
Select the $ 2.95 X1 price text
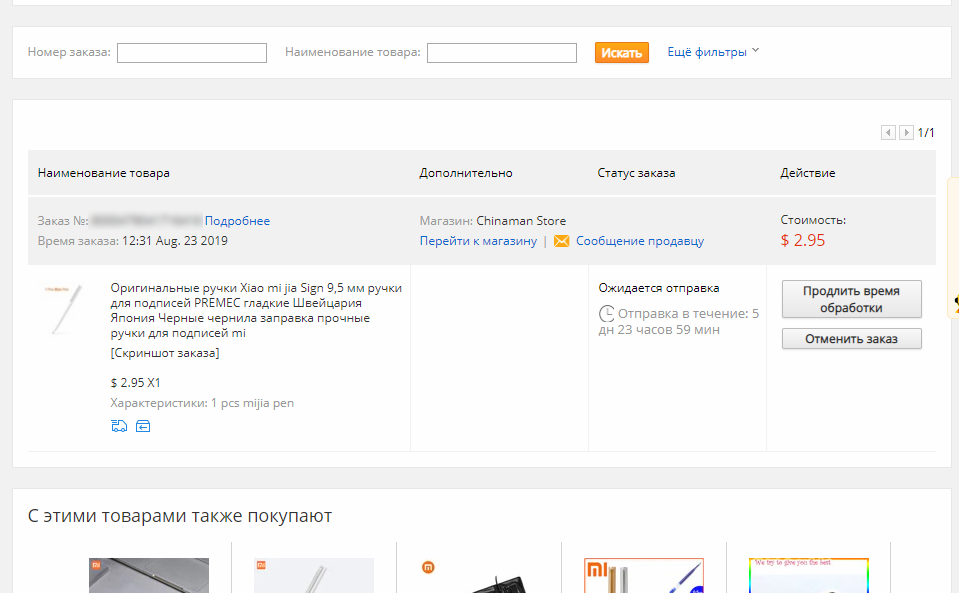(x=135, y=383)
